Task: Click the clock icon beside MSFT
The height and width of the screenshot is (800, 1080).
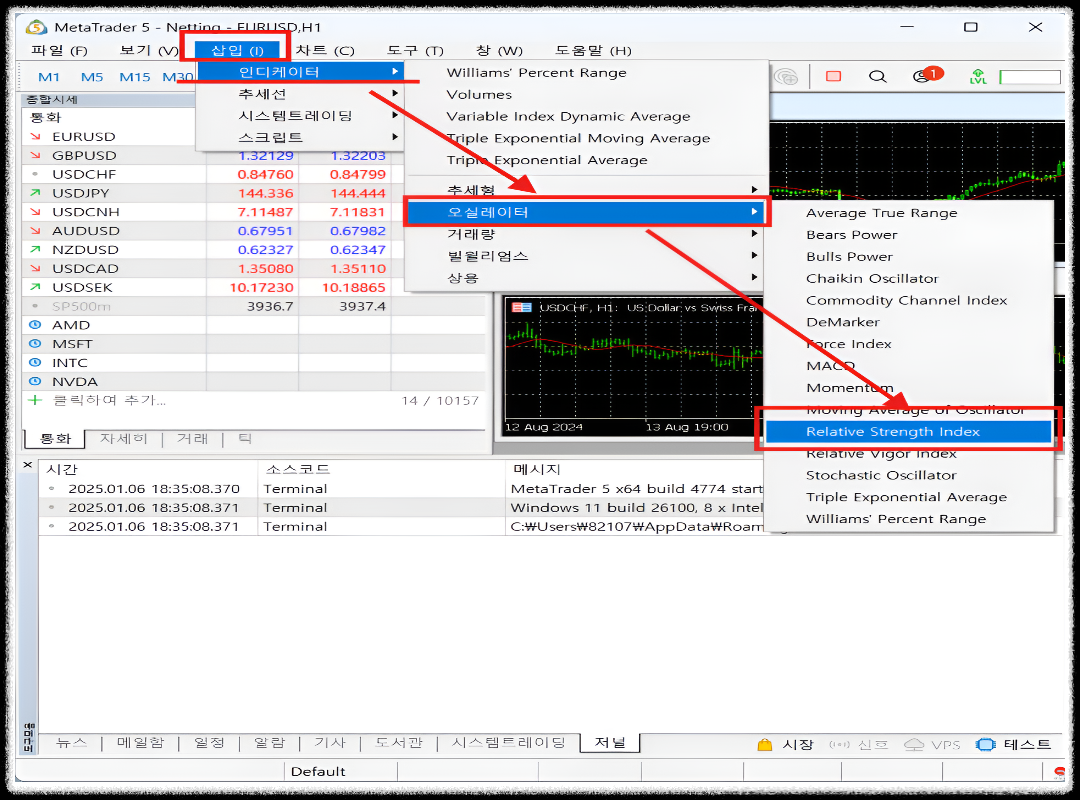Action: (35, 344)
